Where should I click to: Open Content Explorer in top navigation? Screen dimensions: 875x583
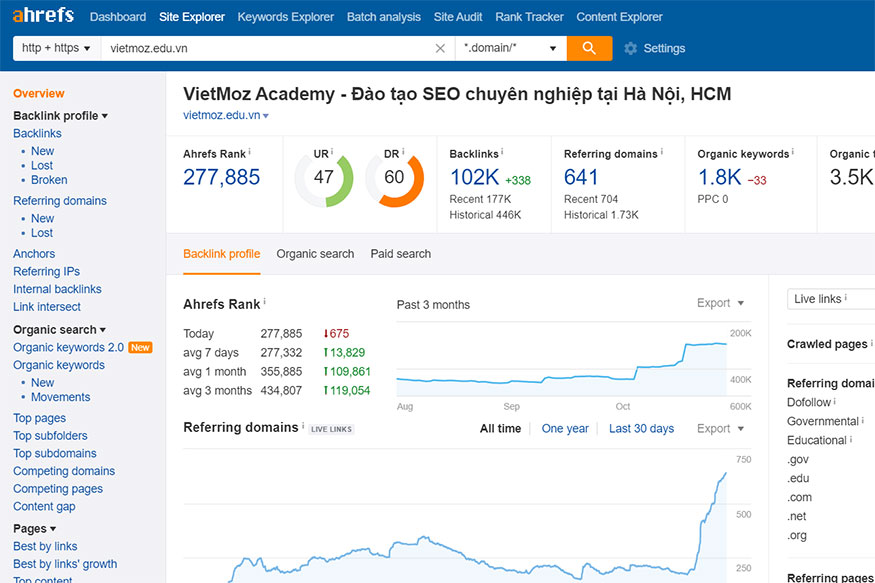coord(619,17)
